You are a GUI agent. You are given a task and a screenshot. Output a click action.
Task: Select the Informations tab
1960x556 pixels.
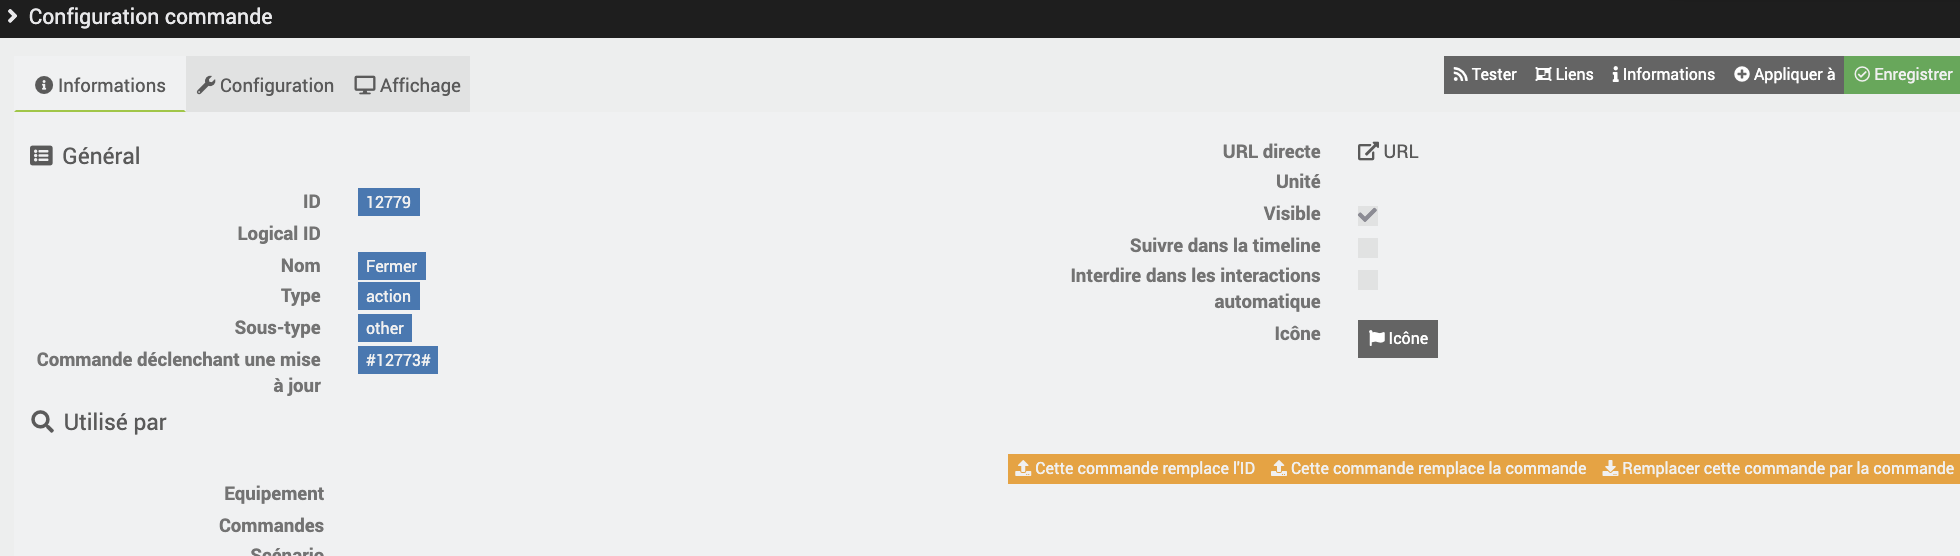pyautogui.click(x=100, y=85)
